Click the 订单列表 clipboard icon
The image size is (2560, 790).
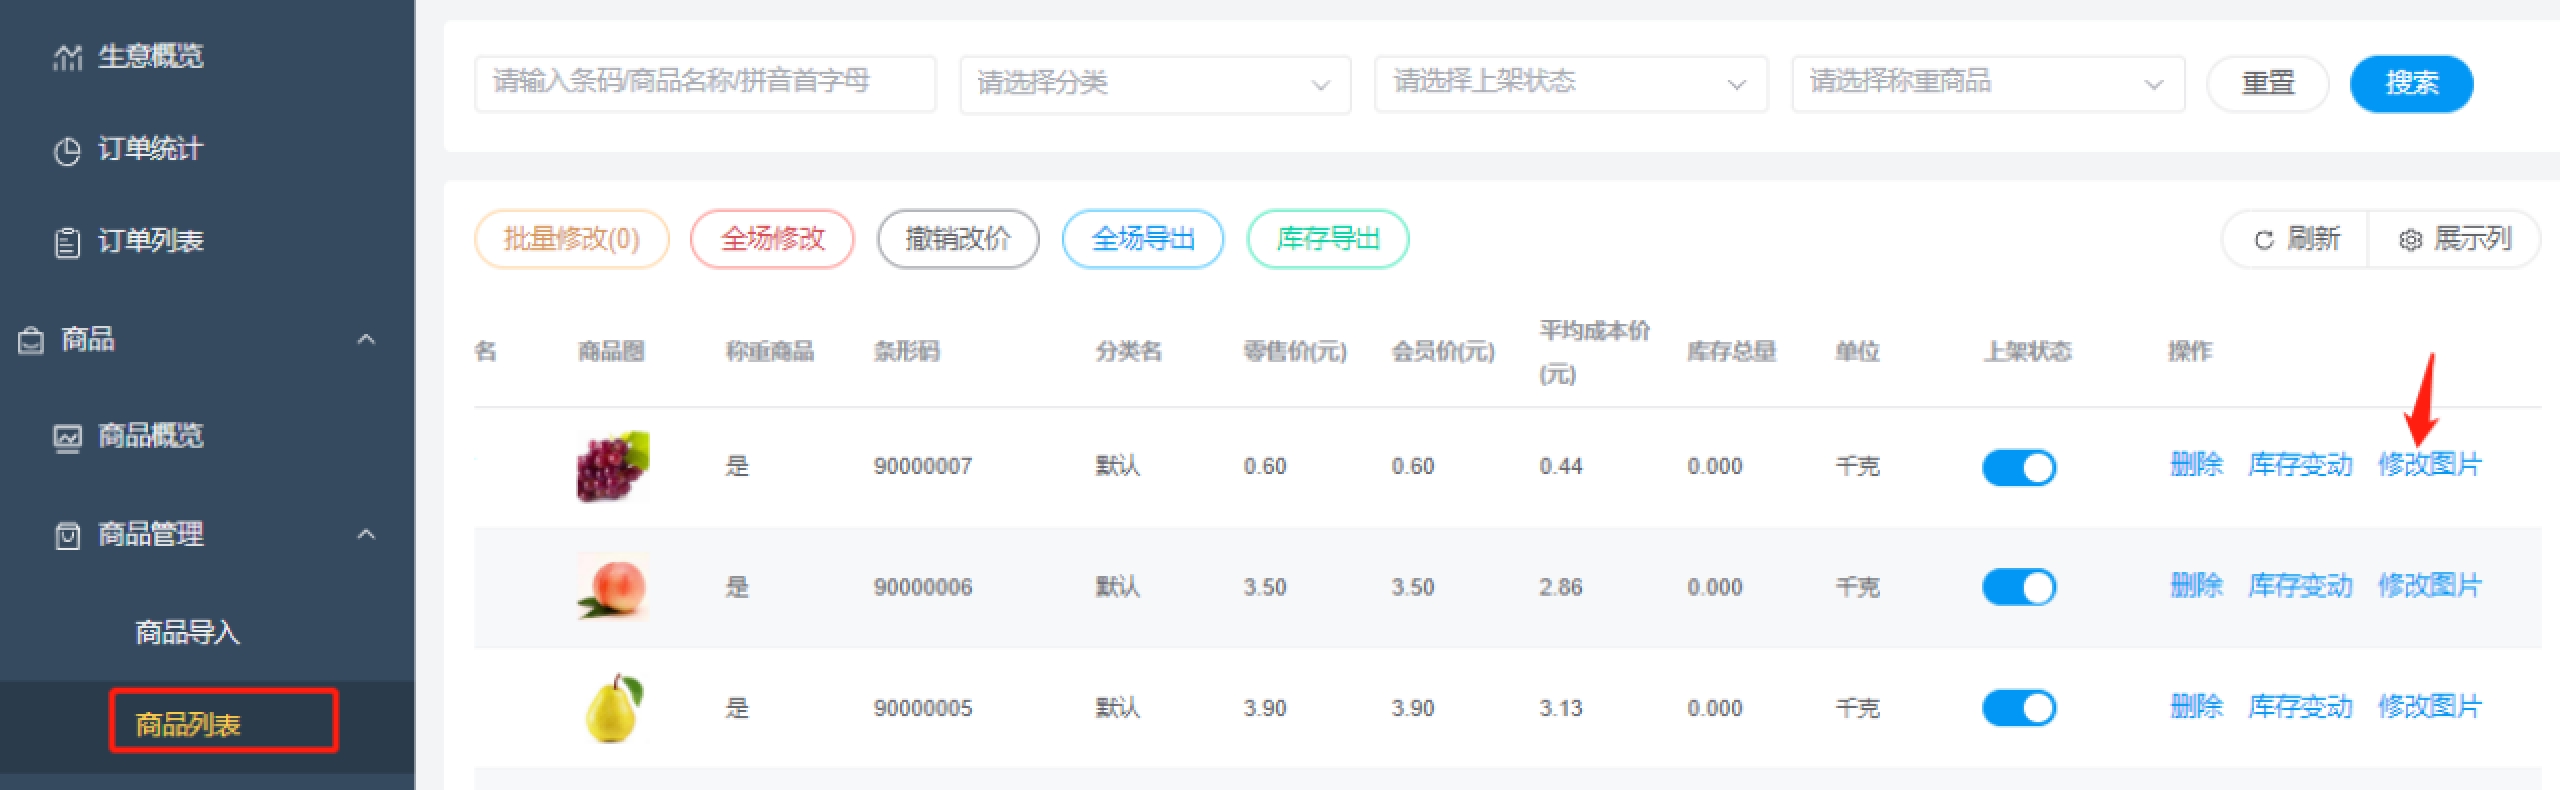point(67,243)
